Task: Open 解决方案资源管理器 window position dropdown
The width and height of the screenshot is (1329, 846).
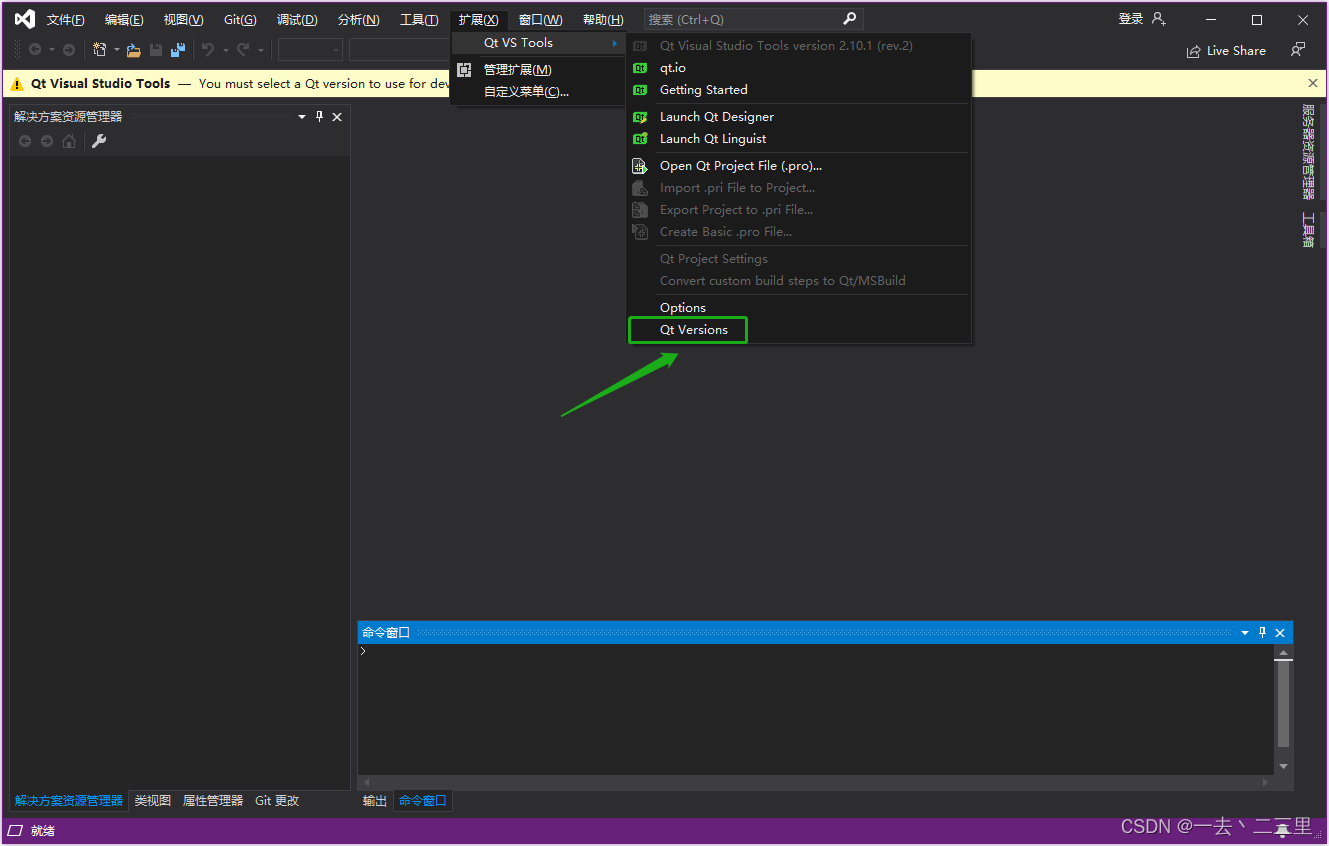Action: coord(302,117)
